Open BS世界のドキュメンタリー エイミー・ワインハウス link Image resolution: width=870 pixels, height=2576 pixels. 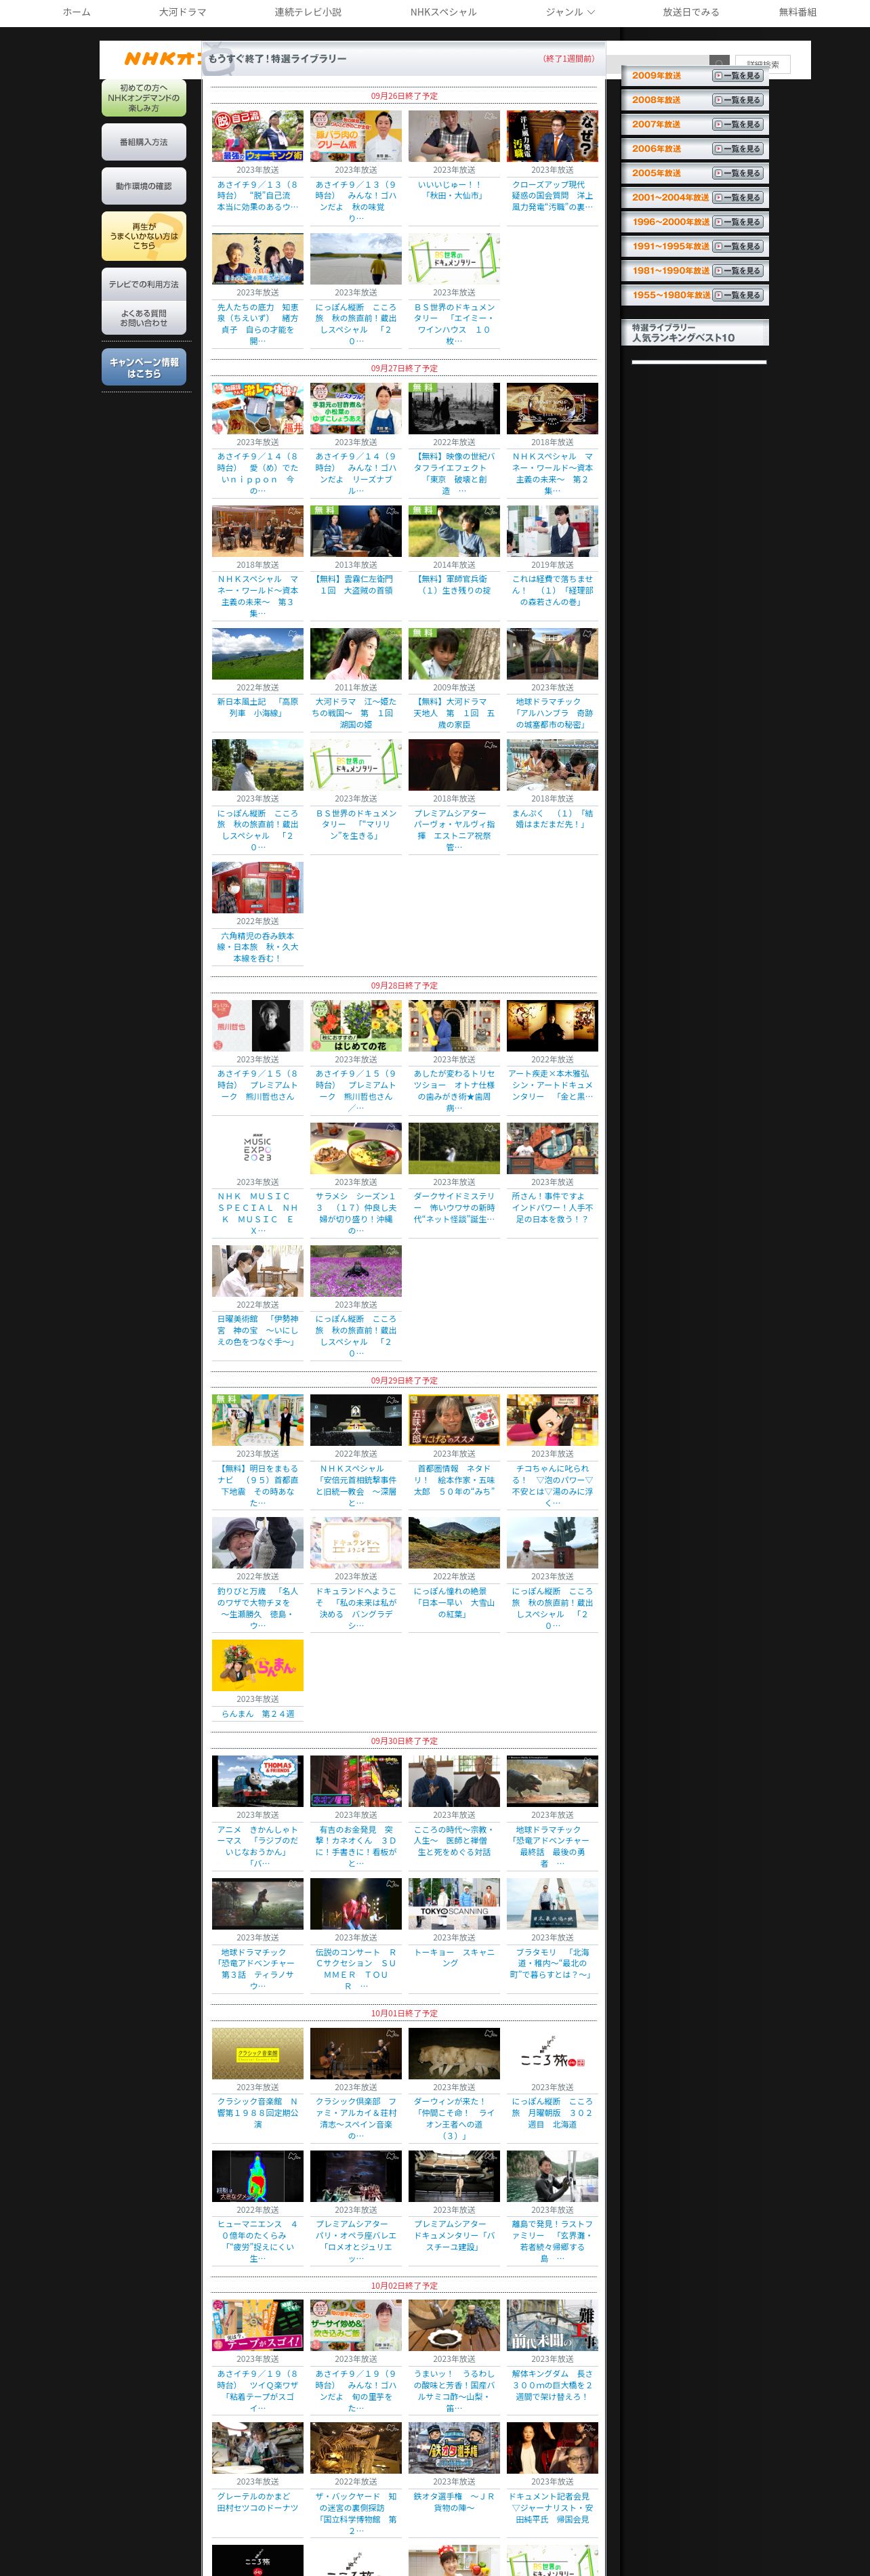pyautogui.click(x=454, y=324)
